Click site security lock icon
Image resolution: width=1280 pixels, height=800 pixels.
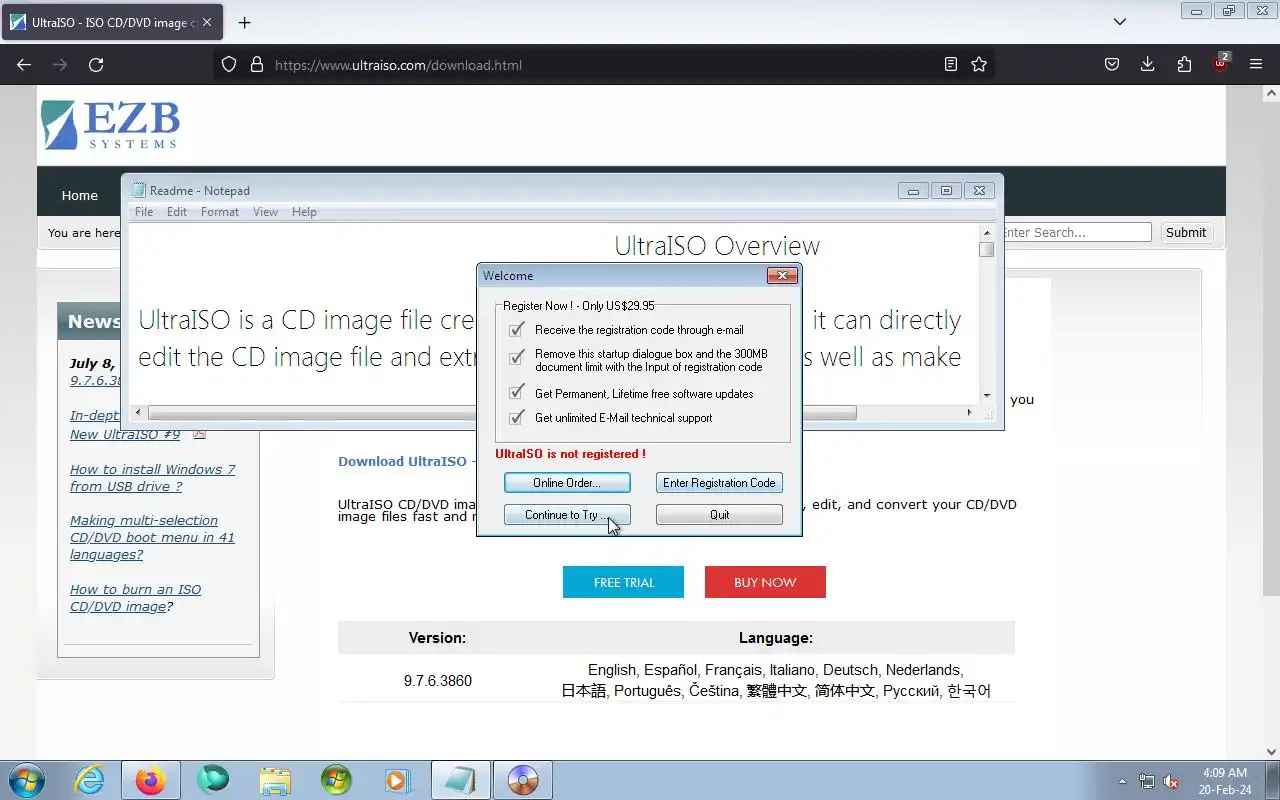pos(257,65)
